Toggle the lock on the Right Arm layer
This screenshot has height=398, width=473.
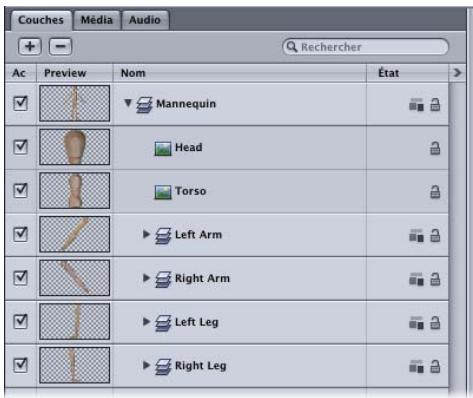click(435, 279)
